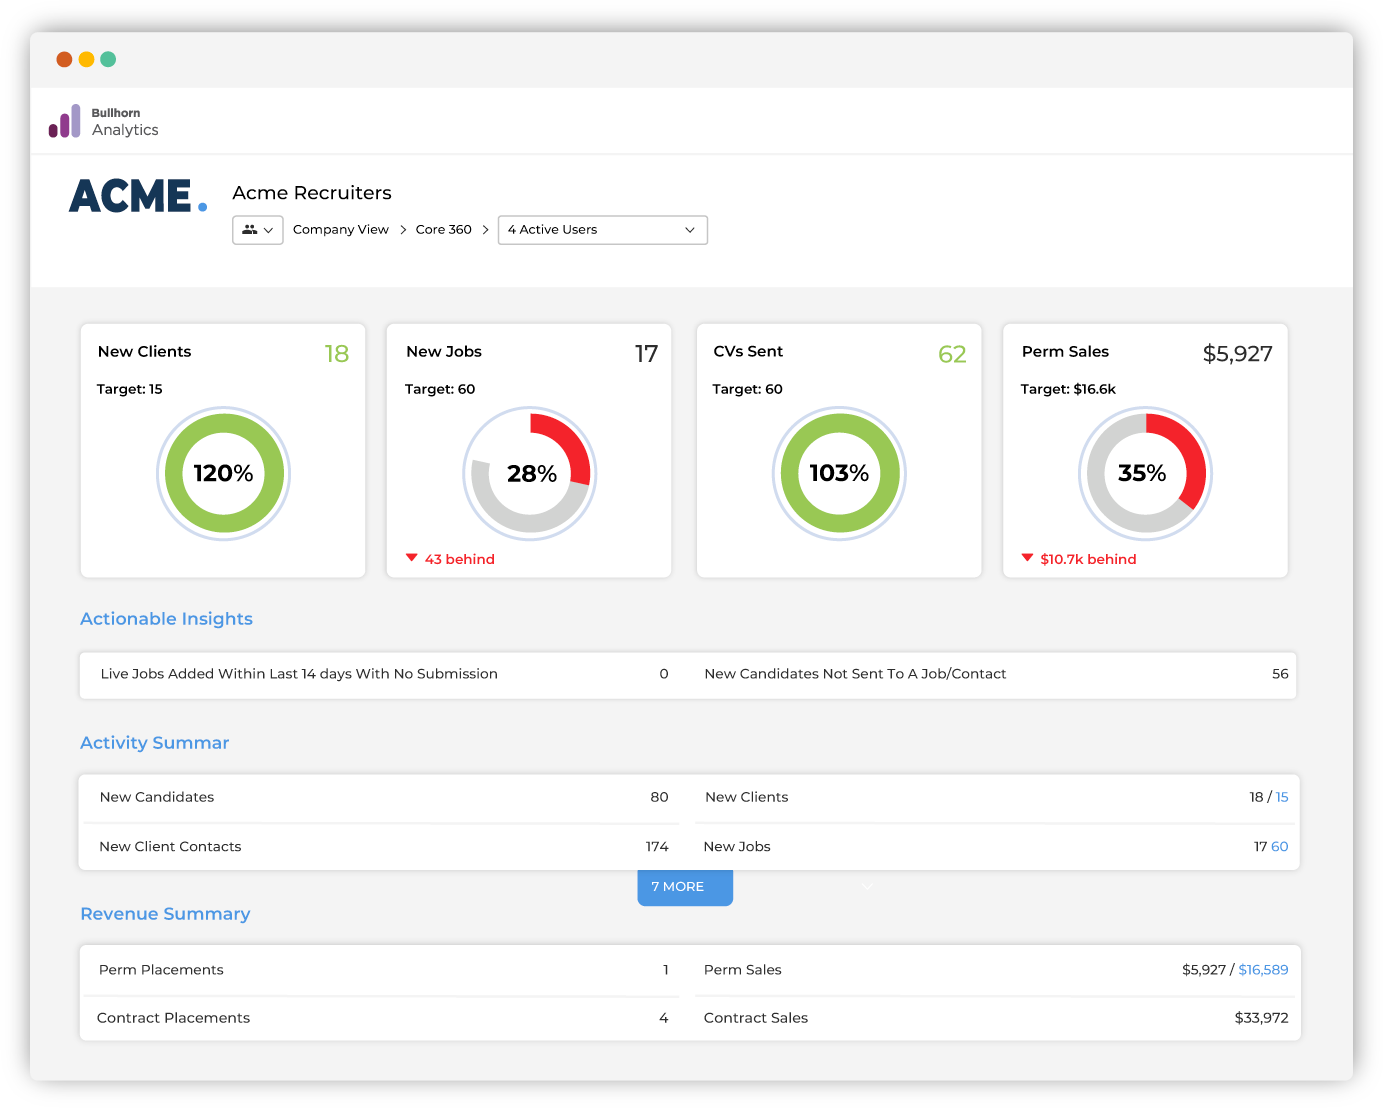The height and width of the screenshot is (1113, 1383).
Task: Click the New Candidates value 80
Action: coord(659,797)
